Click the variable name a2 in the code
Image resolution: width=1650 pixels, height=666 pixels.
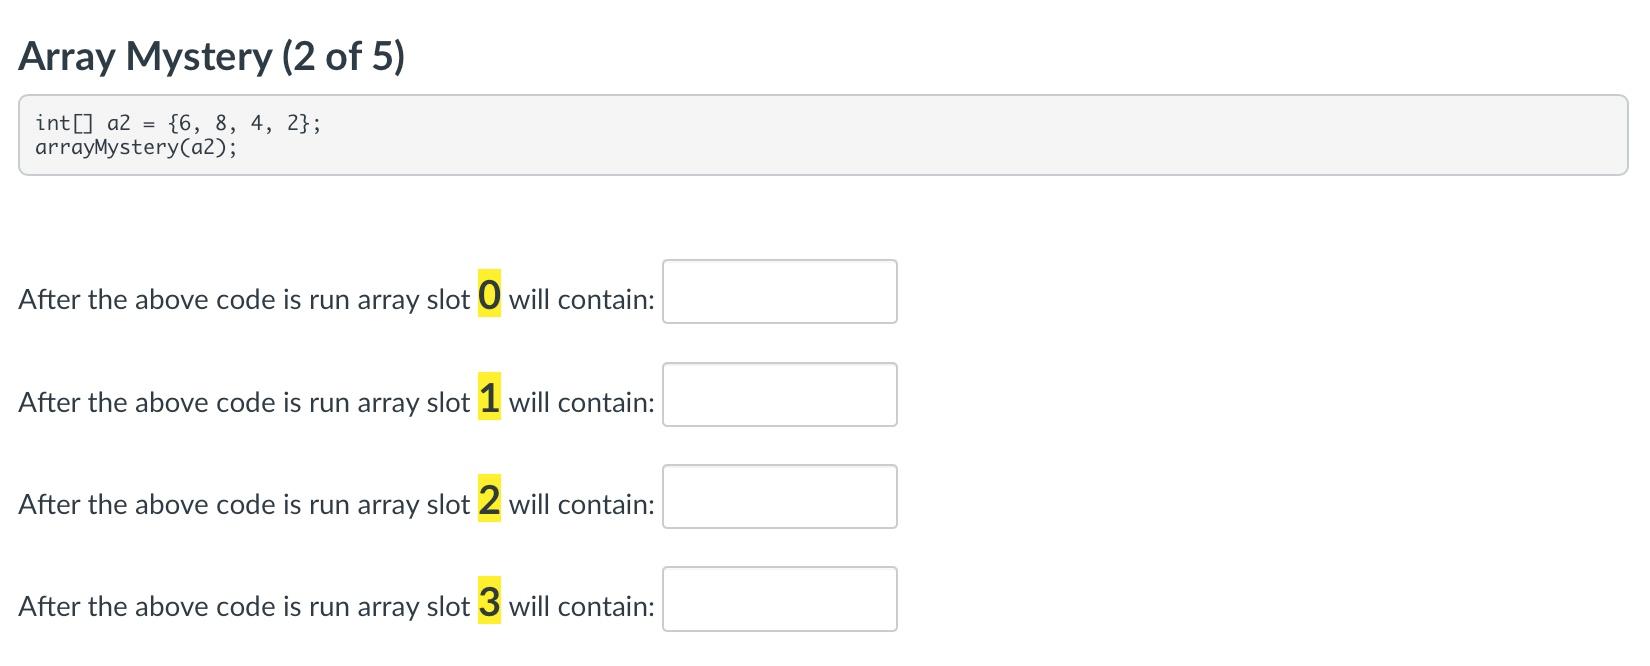coord(118,122)
